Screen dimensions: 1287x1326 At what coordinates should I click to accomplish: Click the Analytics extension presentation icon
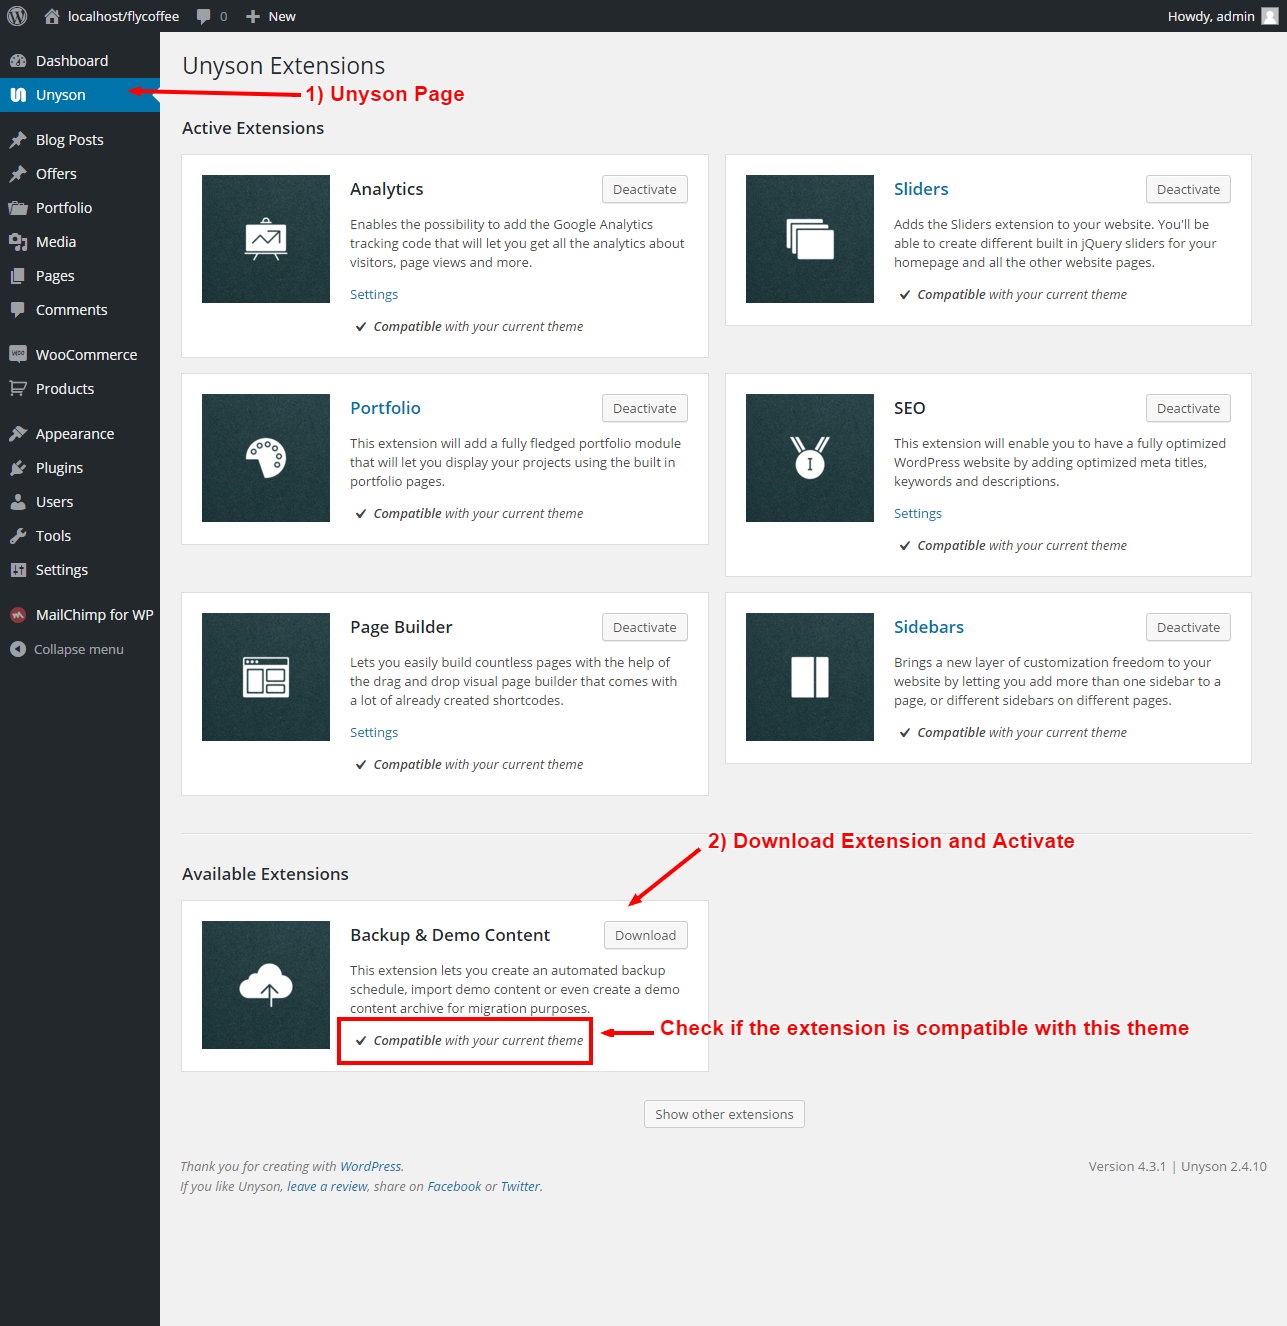266,239
